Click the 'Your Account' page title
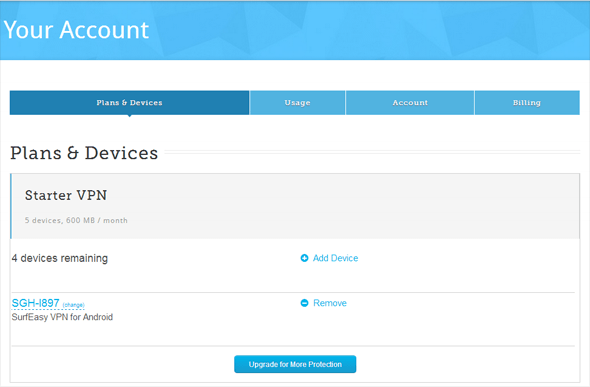This screenshot has width=590, height=387. [76, 30]
